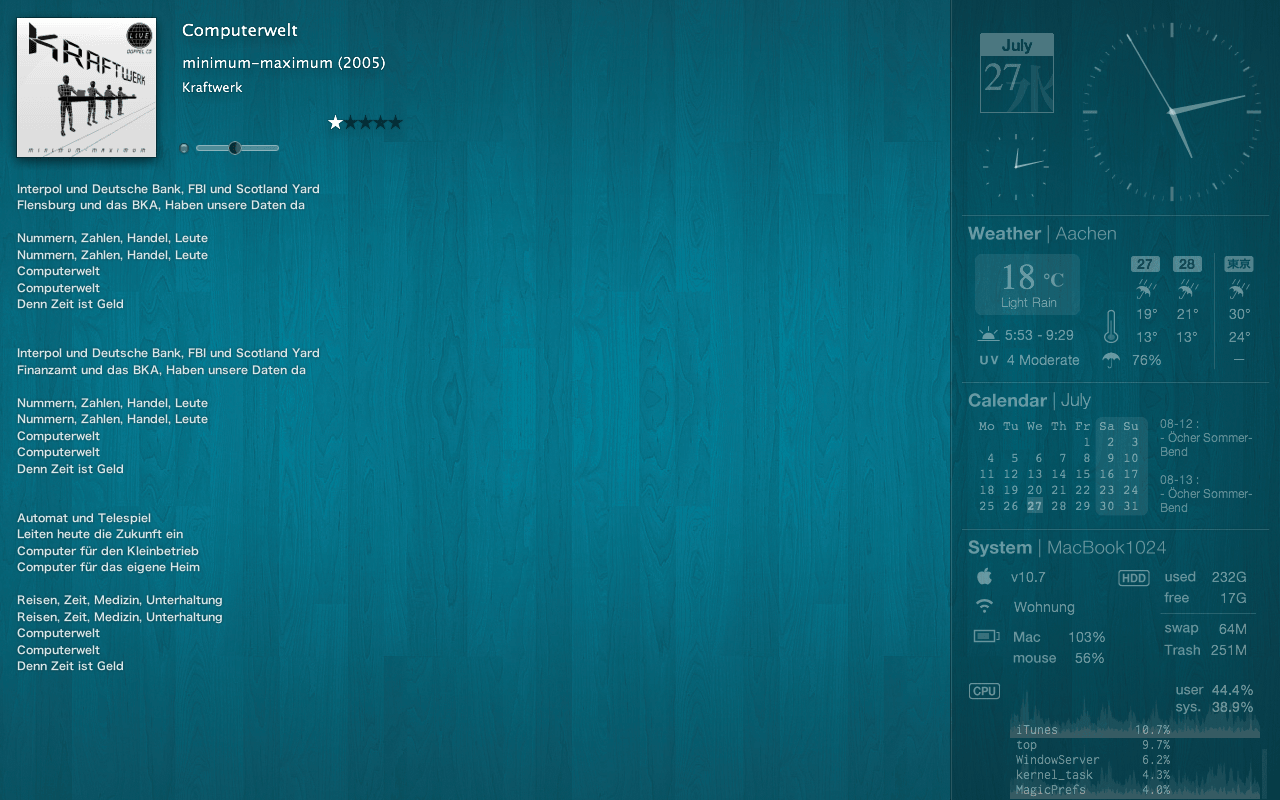
Task: Click the 18 °C Light Rain tile
Action: 1028,284
